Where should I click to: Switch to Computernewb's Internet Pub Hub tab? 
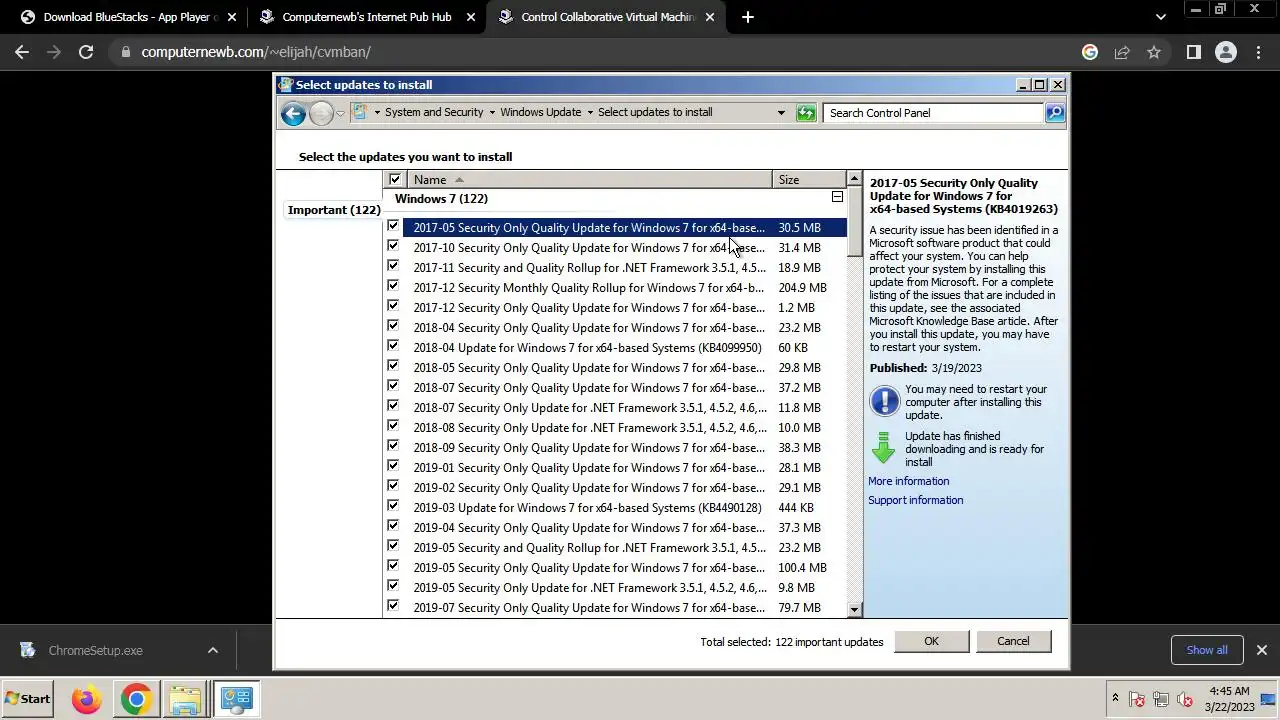coord(366,17)
